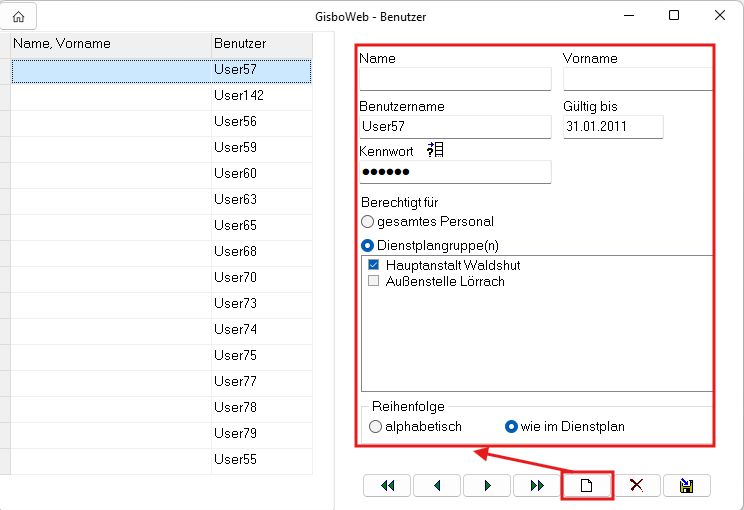
Task: Minimize the GisboWeb window
Action: point(629,15)
